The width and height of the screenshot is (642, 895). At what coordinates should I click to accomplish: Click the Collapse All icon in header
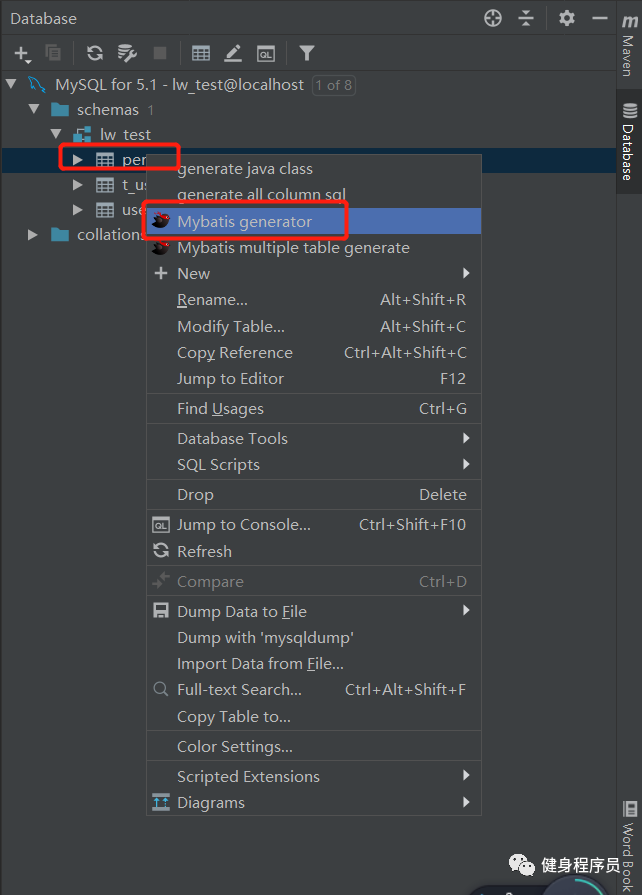tap(526, 18)
